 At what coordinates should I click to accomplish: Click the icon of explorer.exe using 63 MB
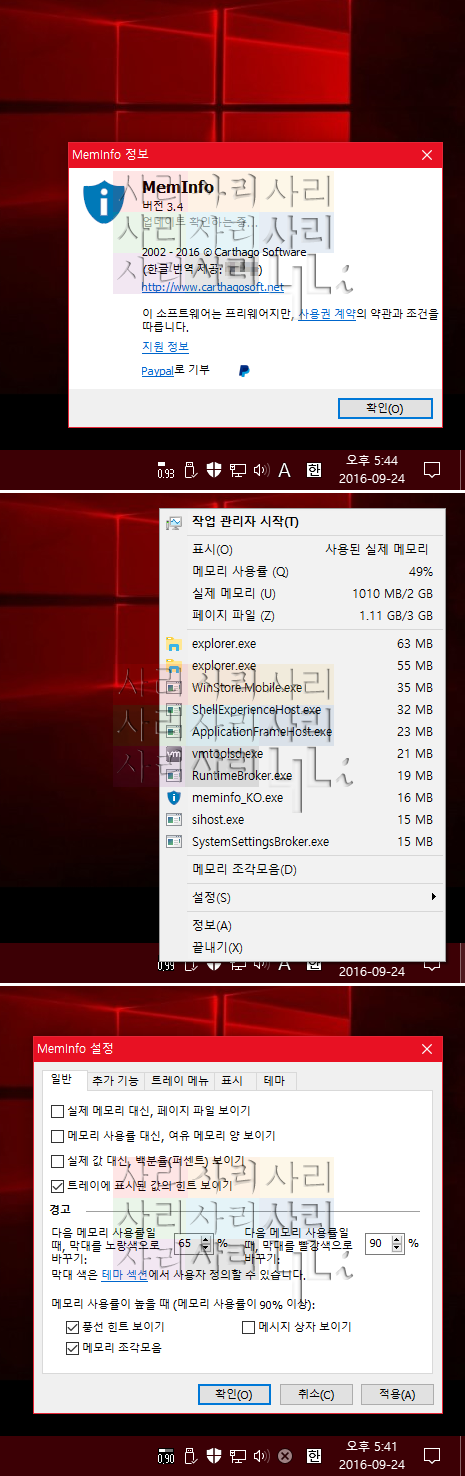click(x=174, y=644)
